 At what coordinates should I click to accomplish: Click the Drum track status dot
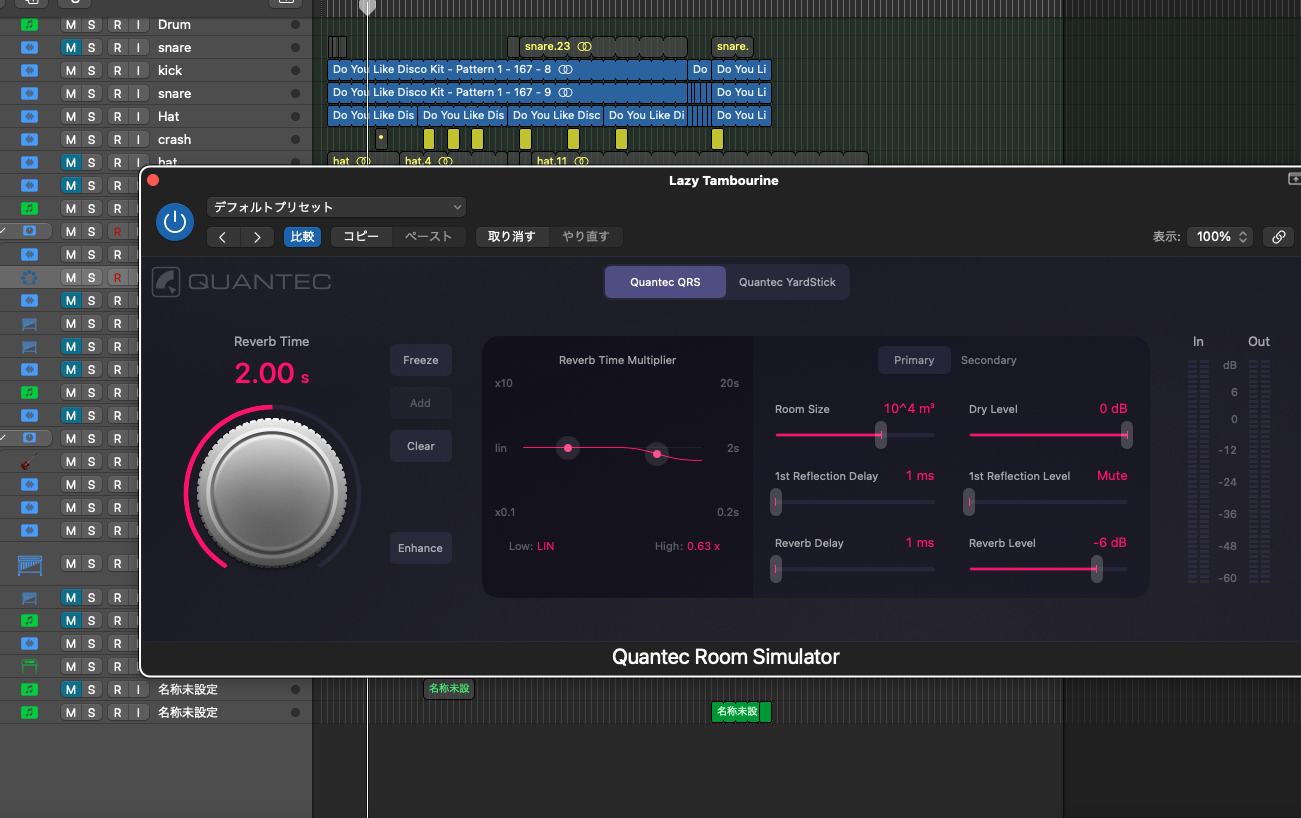295,24
